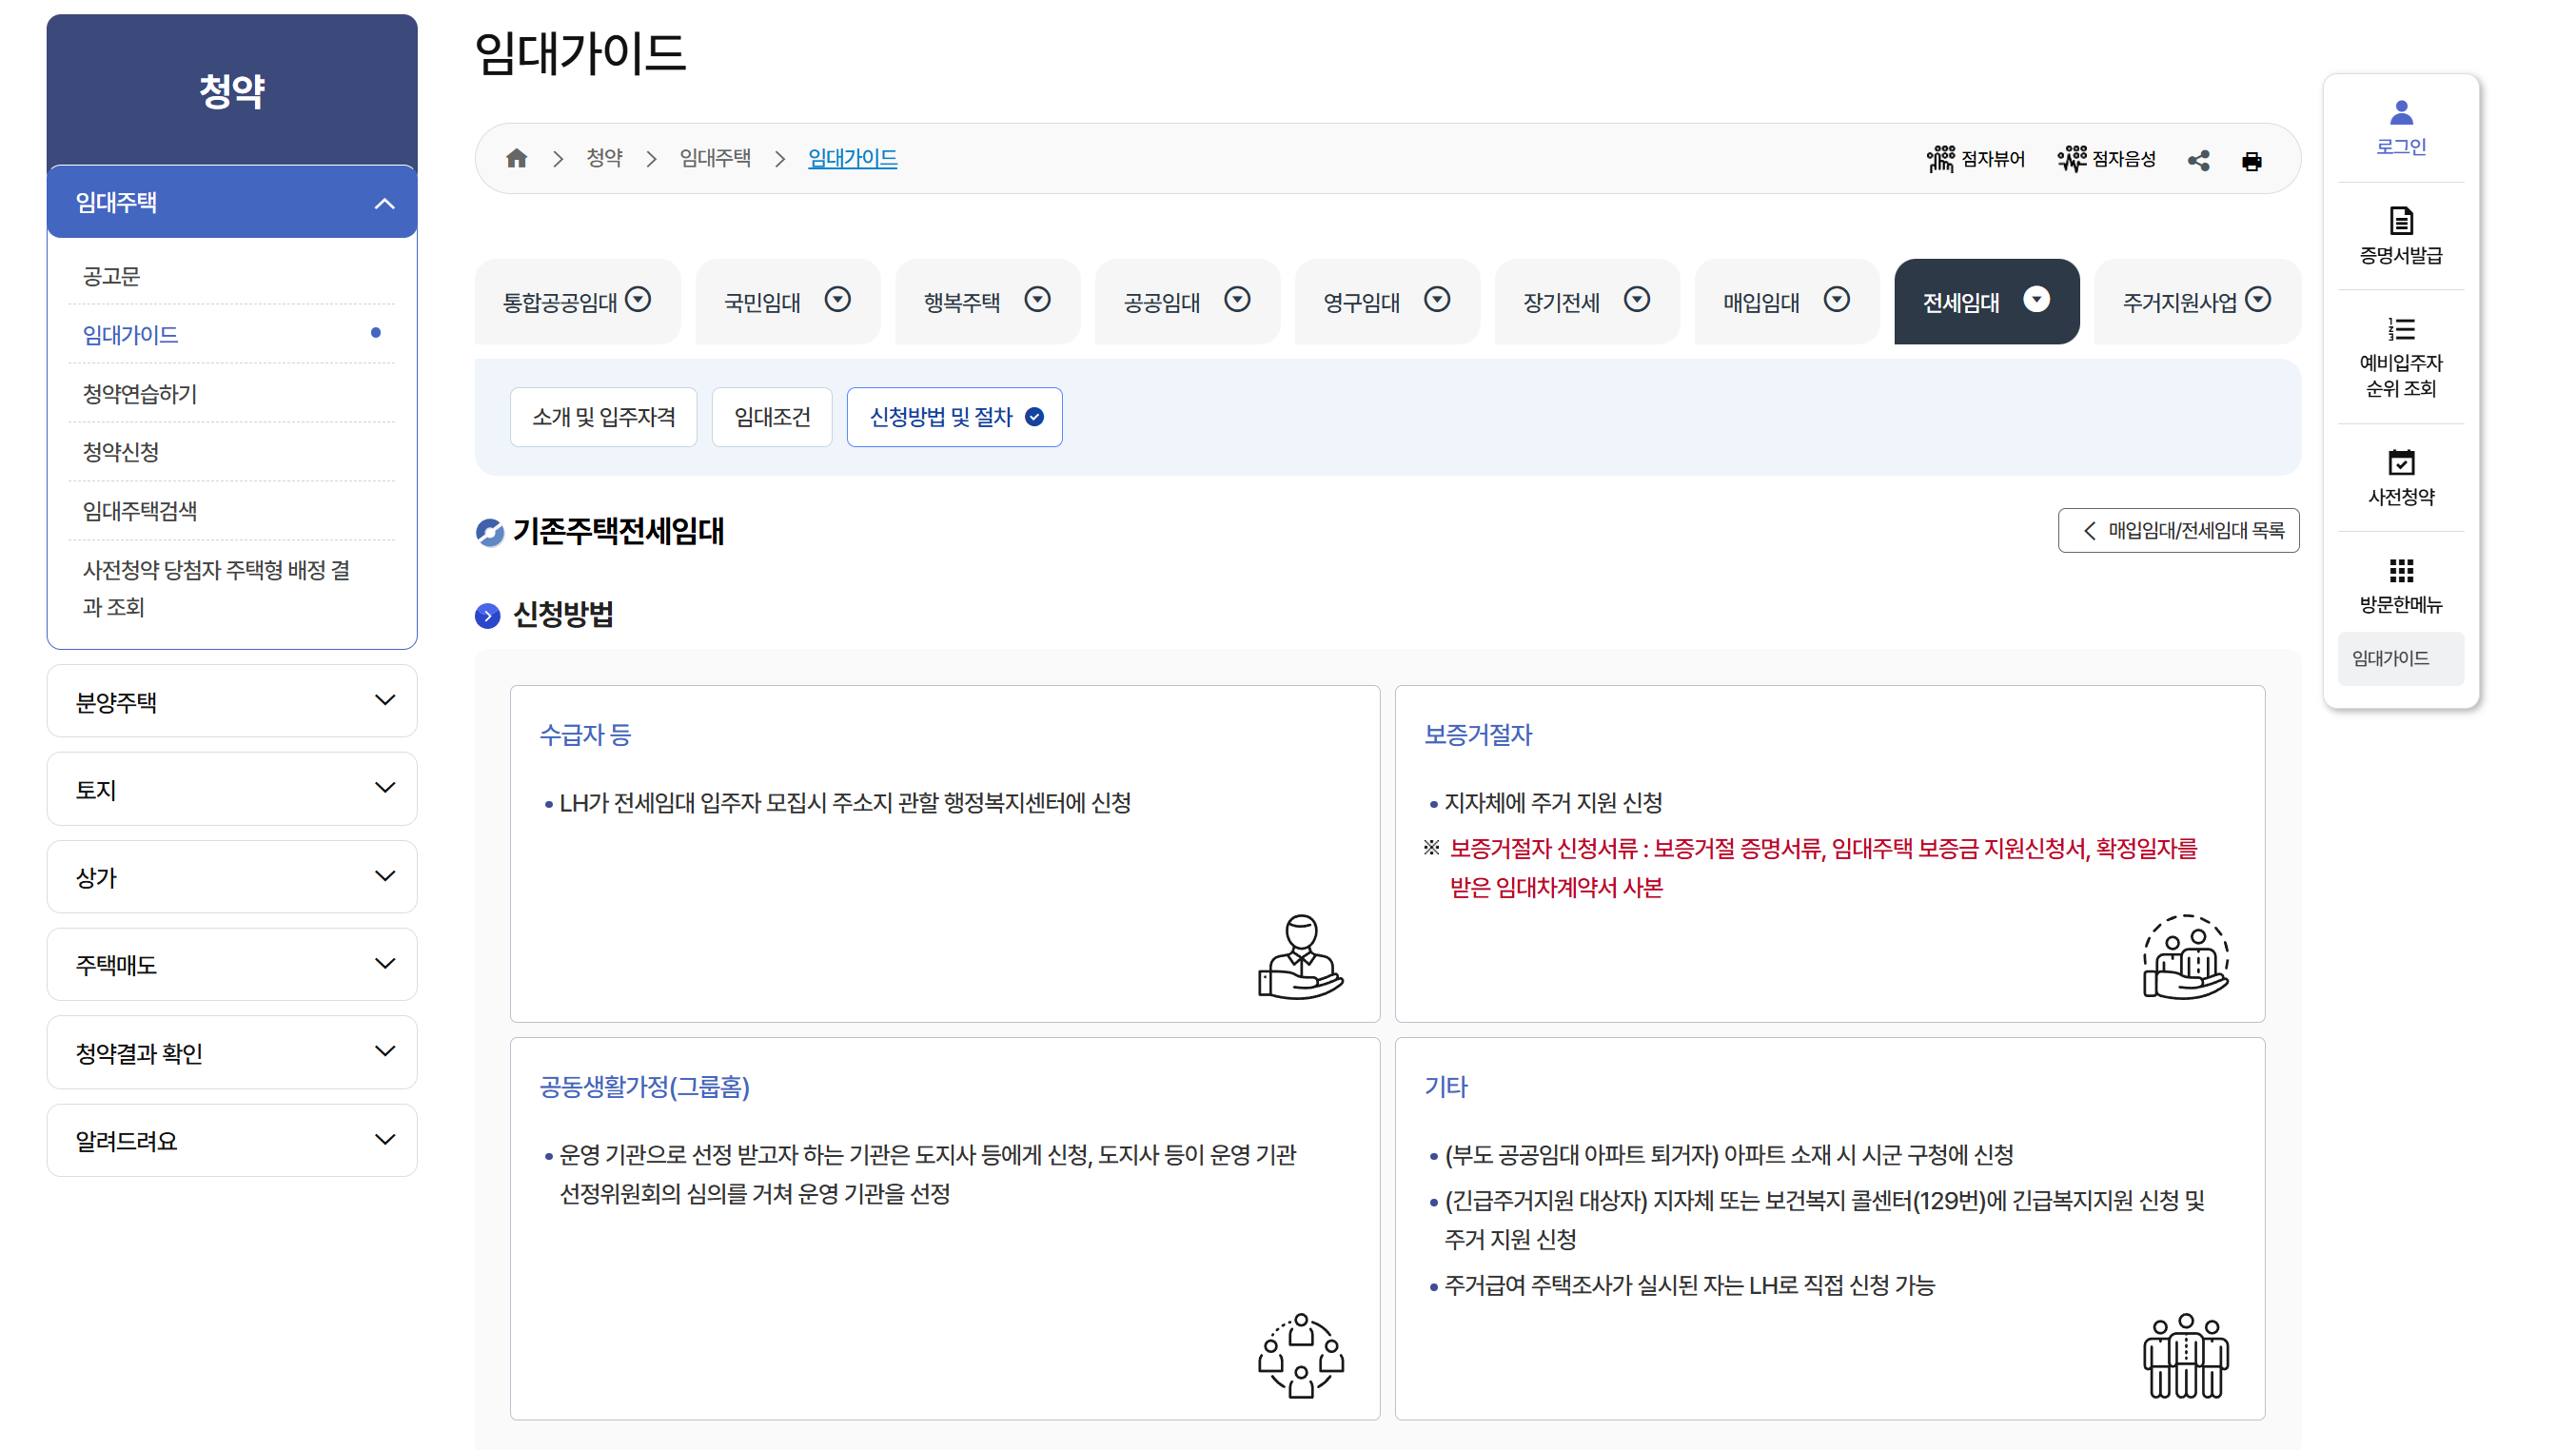Expand the 상가 sidebar menu
This screenshot has height=1450, width=2576.
point(232,877)
